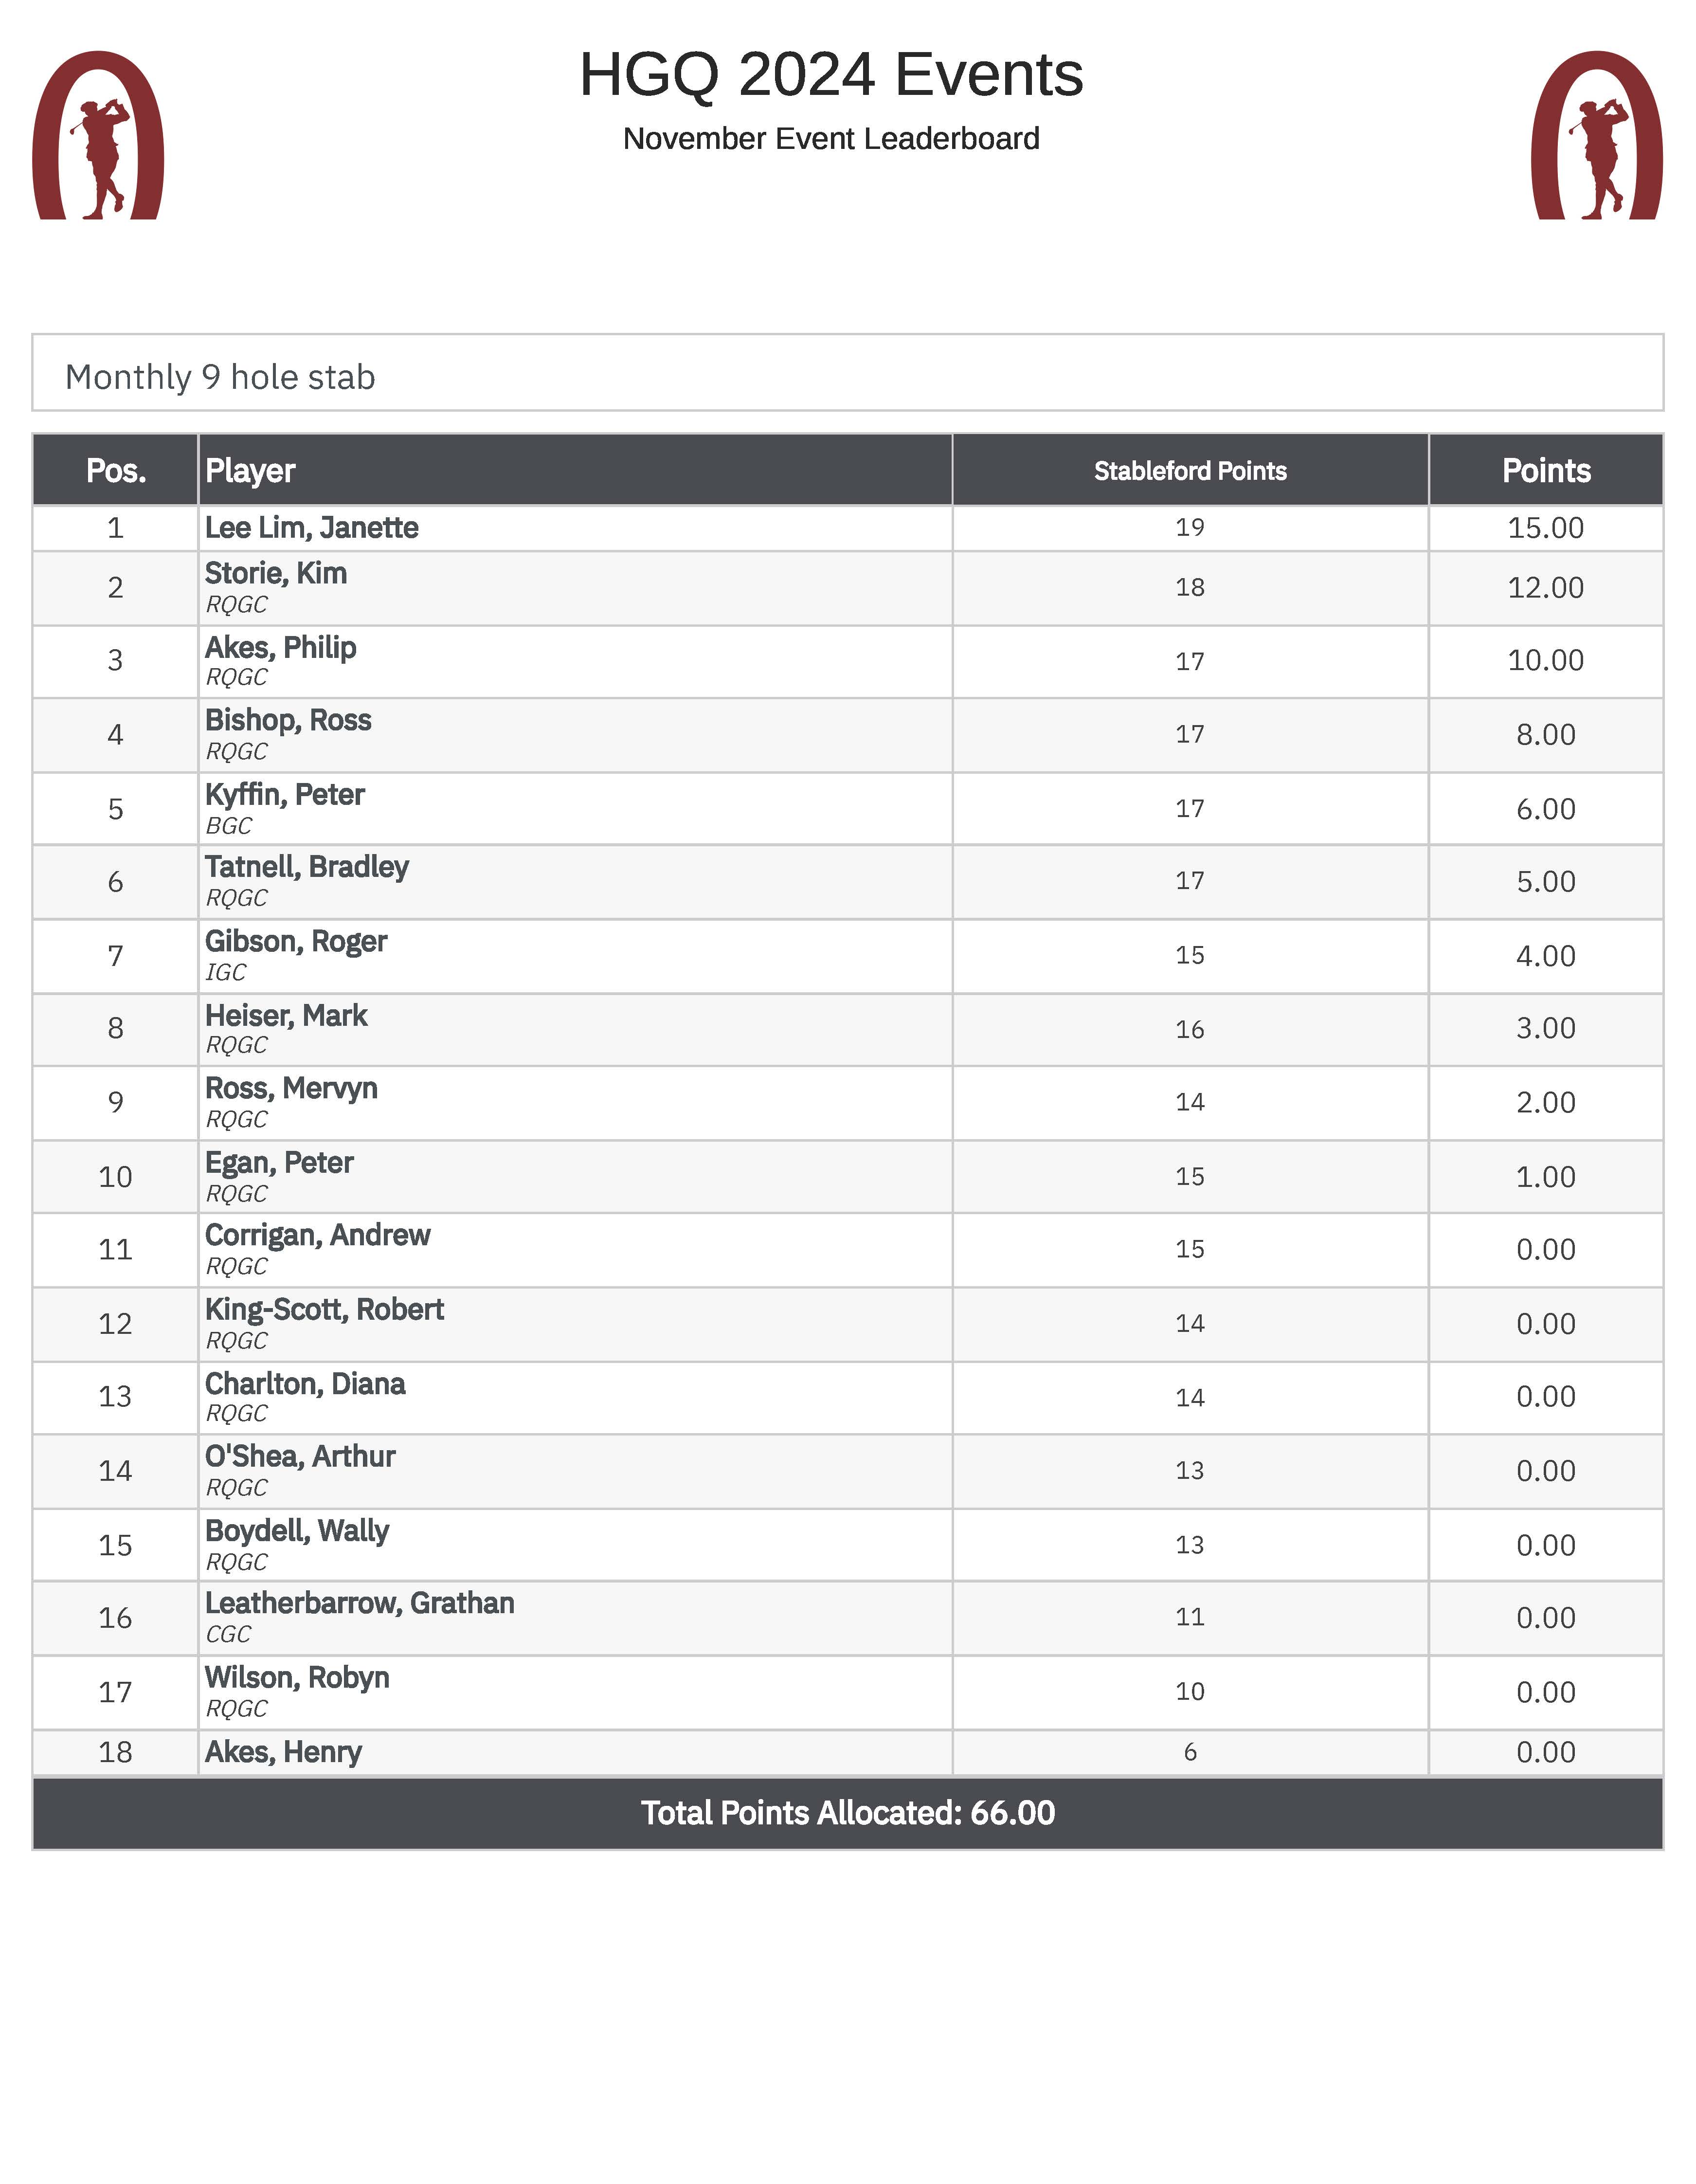Click the right golfer horseshoe logo
The width and height of the screenshot is (1696, 2184).
(1597, 136)
